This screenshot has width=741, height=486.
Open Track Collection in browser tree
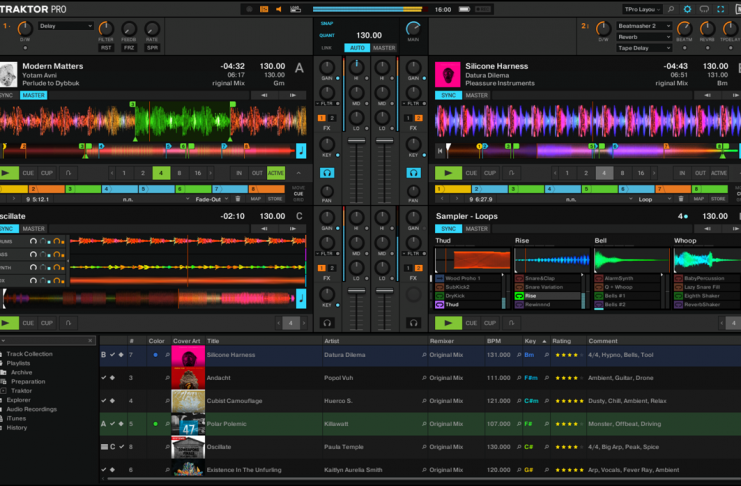[x=29, y=354]
